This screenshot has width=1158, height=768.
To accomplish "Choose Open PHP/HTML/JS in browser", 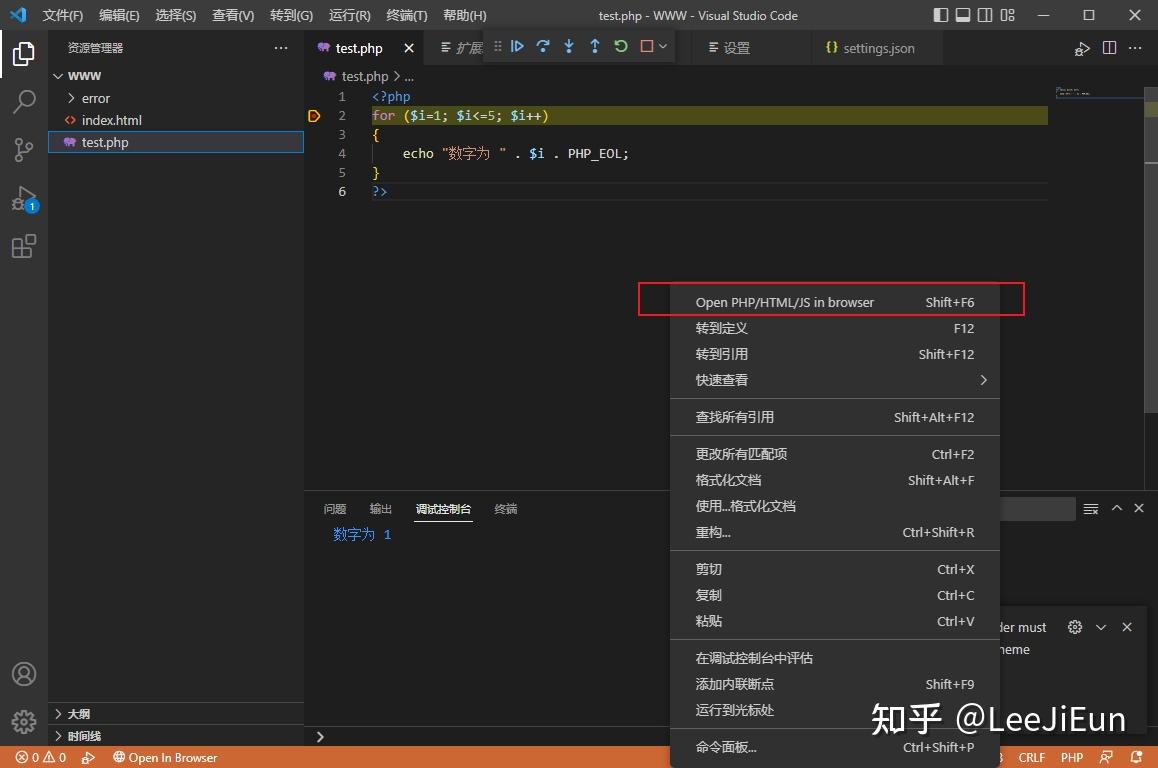I will 783,301.
